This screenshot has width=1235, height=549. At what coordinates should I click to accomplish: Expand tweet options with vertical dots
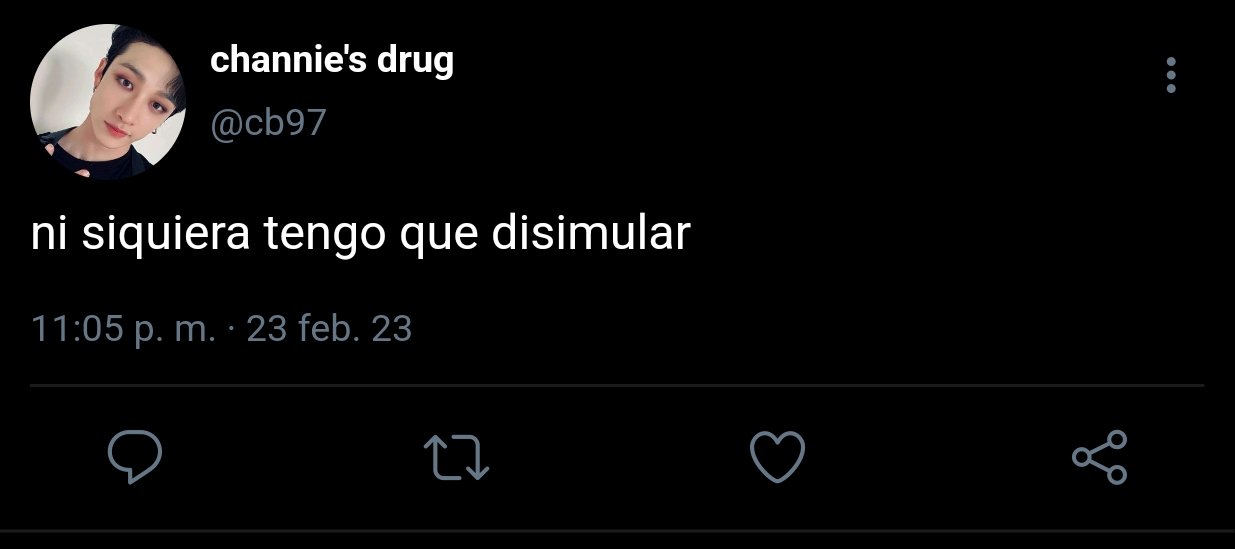[1171, 75]
